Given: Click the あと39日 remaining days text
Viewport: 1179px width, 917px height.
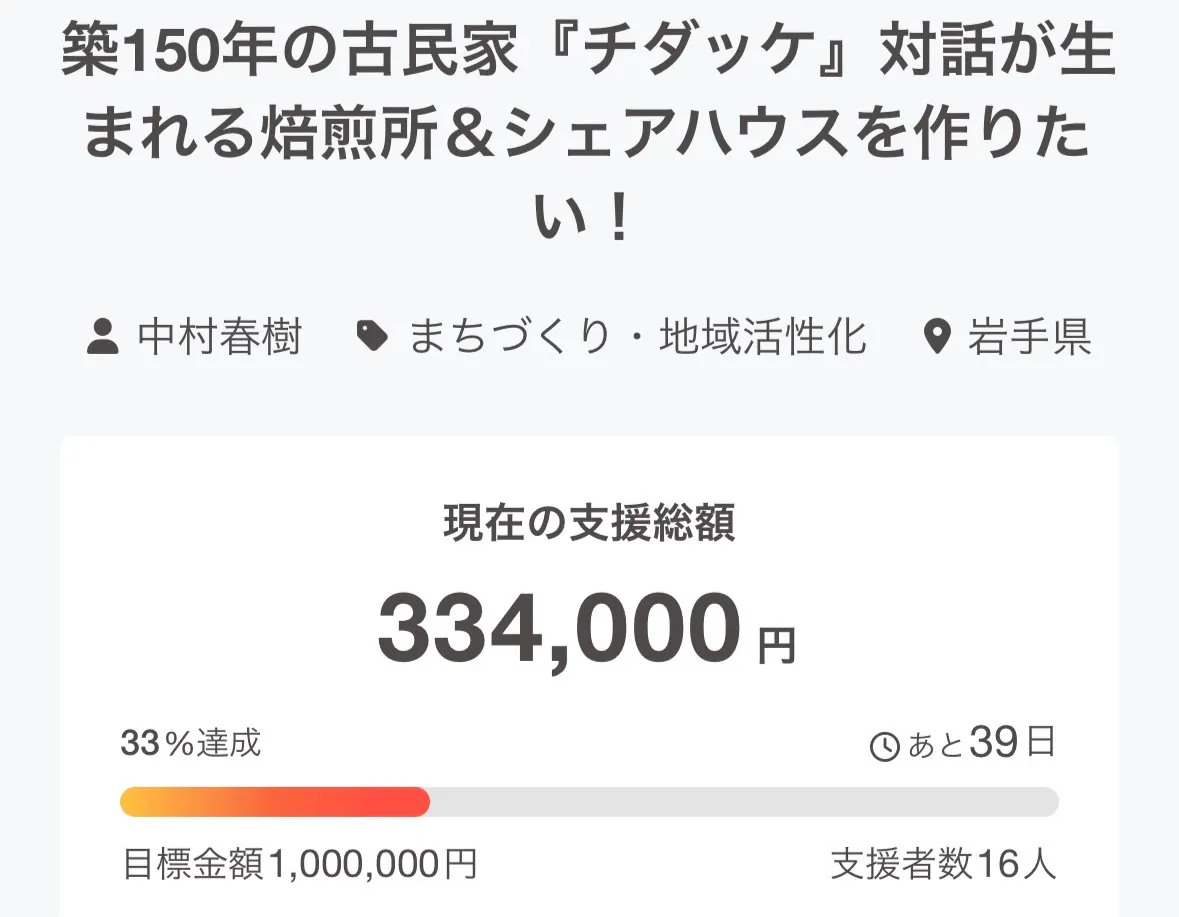Looking at the screenshot, I should [978, 744].
